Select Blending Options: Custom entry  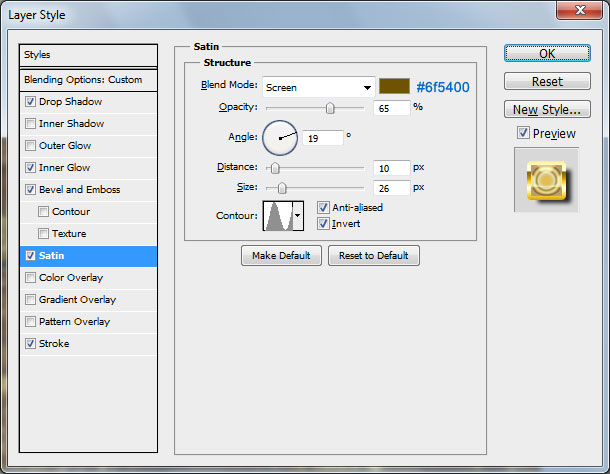click(88, 80)
